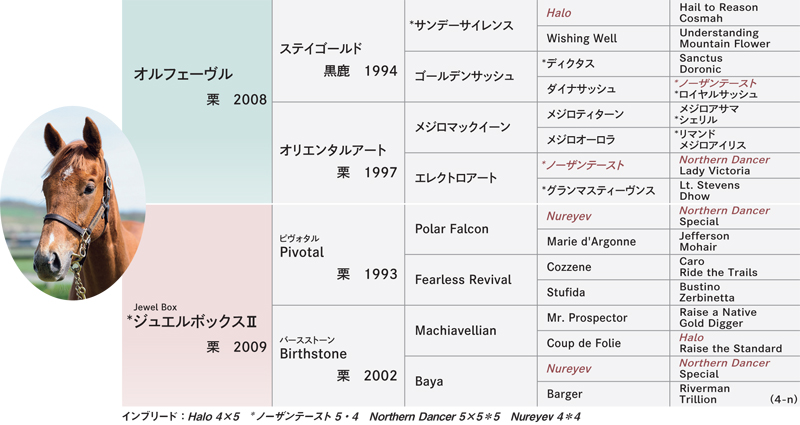Click ステイゴールド 1994 entry

(338, 51)
